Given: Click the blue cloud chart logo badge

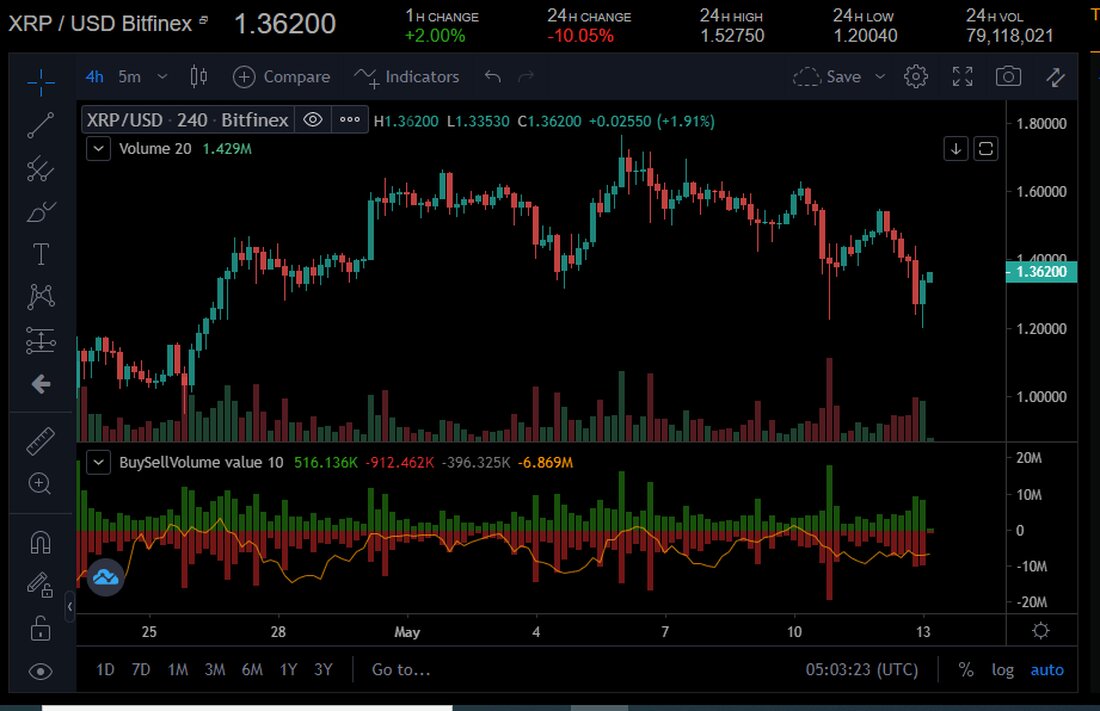Looking at the screenshot, I should tap(106, 577).
